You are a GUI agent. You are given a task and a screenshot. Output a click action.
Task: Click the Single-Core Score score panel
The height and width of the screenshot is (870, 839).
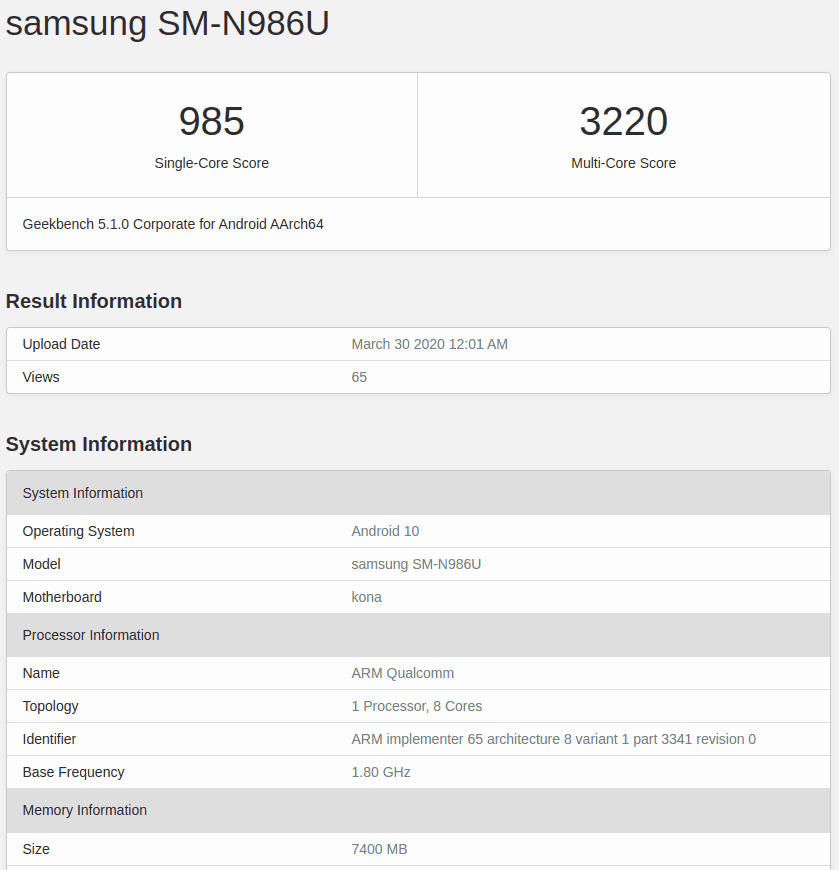[x=211, y=135]
